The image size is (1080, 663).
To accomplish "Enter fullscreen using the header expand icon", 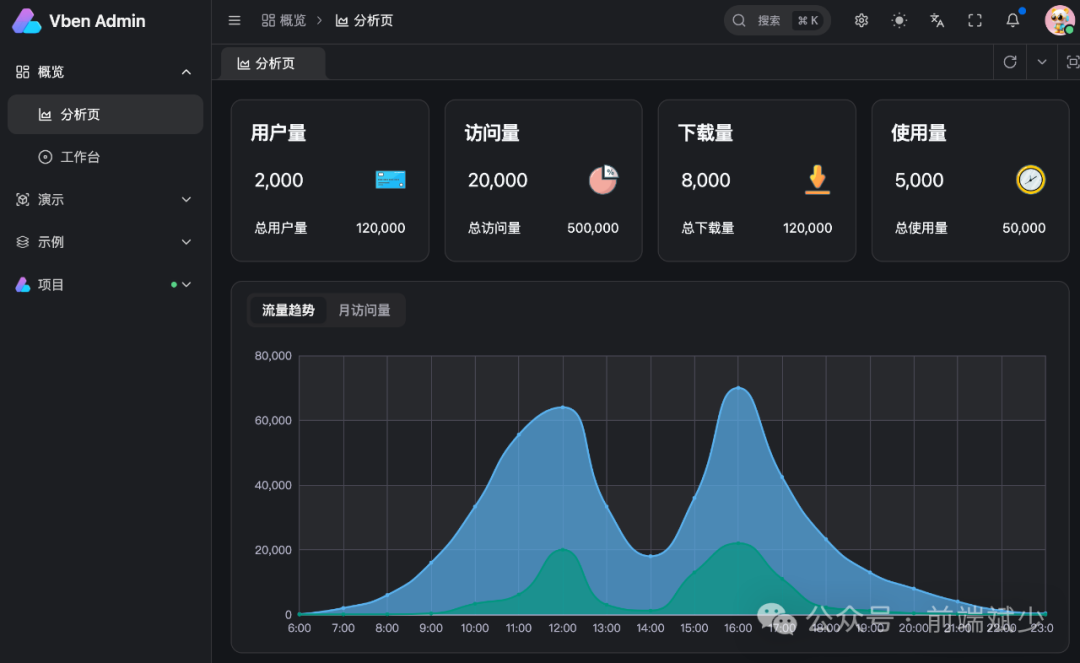I will pyautogui.click(x=974, y=20).
